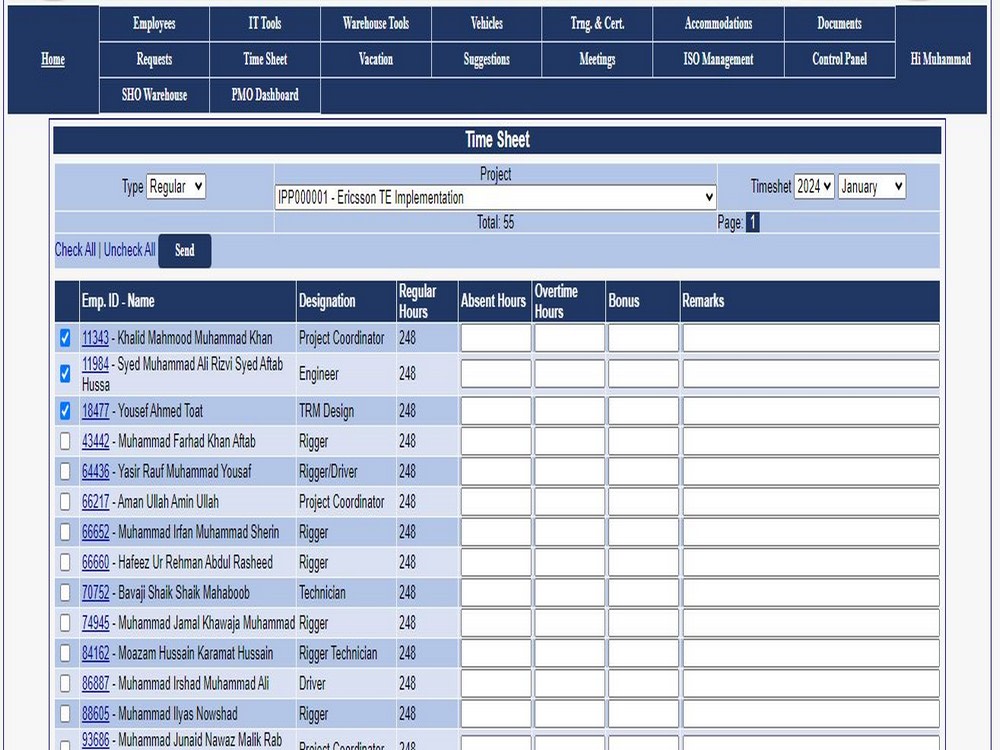Submit with the Send button
The width and height of the screenshot is (1000, 750).
(x=185, y=251)
